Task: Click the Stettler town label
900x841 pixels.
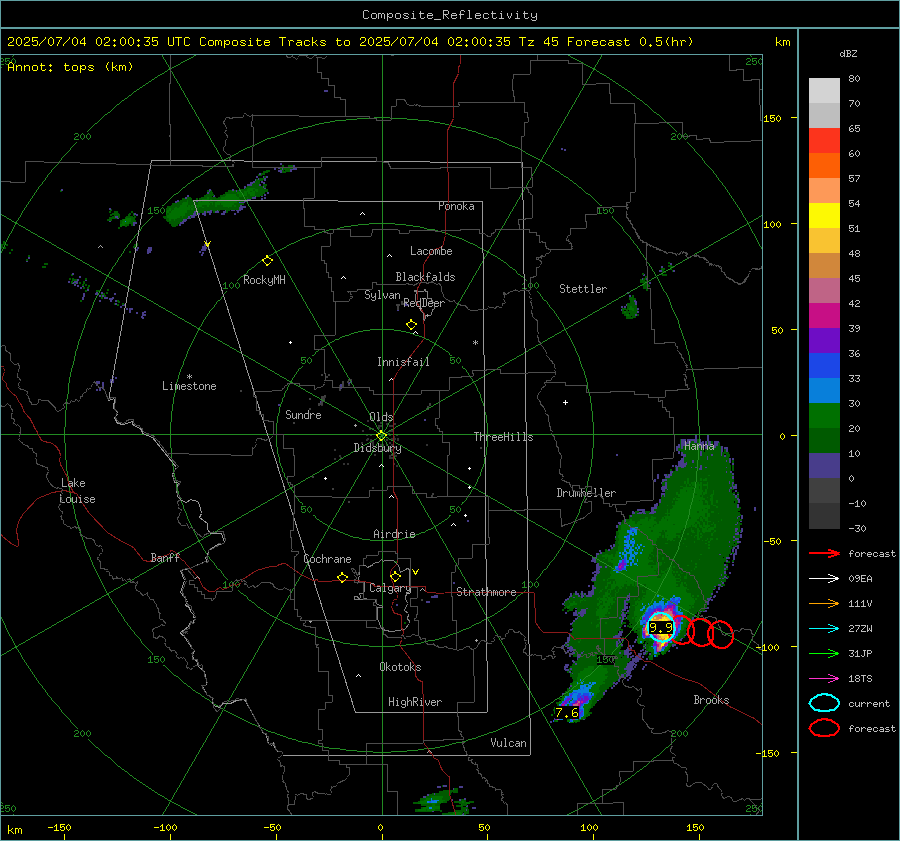Action: tap(583, 289)
